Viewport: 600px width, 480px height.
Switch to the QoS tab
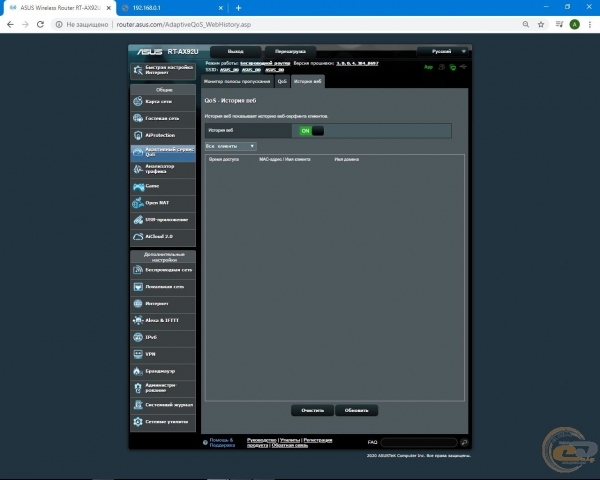[282, 82]
